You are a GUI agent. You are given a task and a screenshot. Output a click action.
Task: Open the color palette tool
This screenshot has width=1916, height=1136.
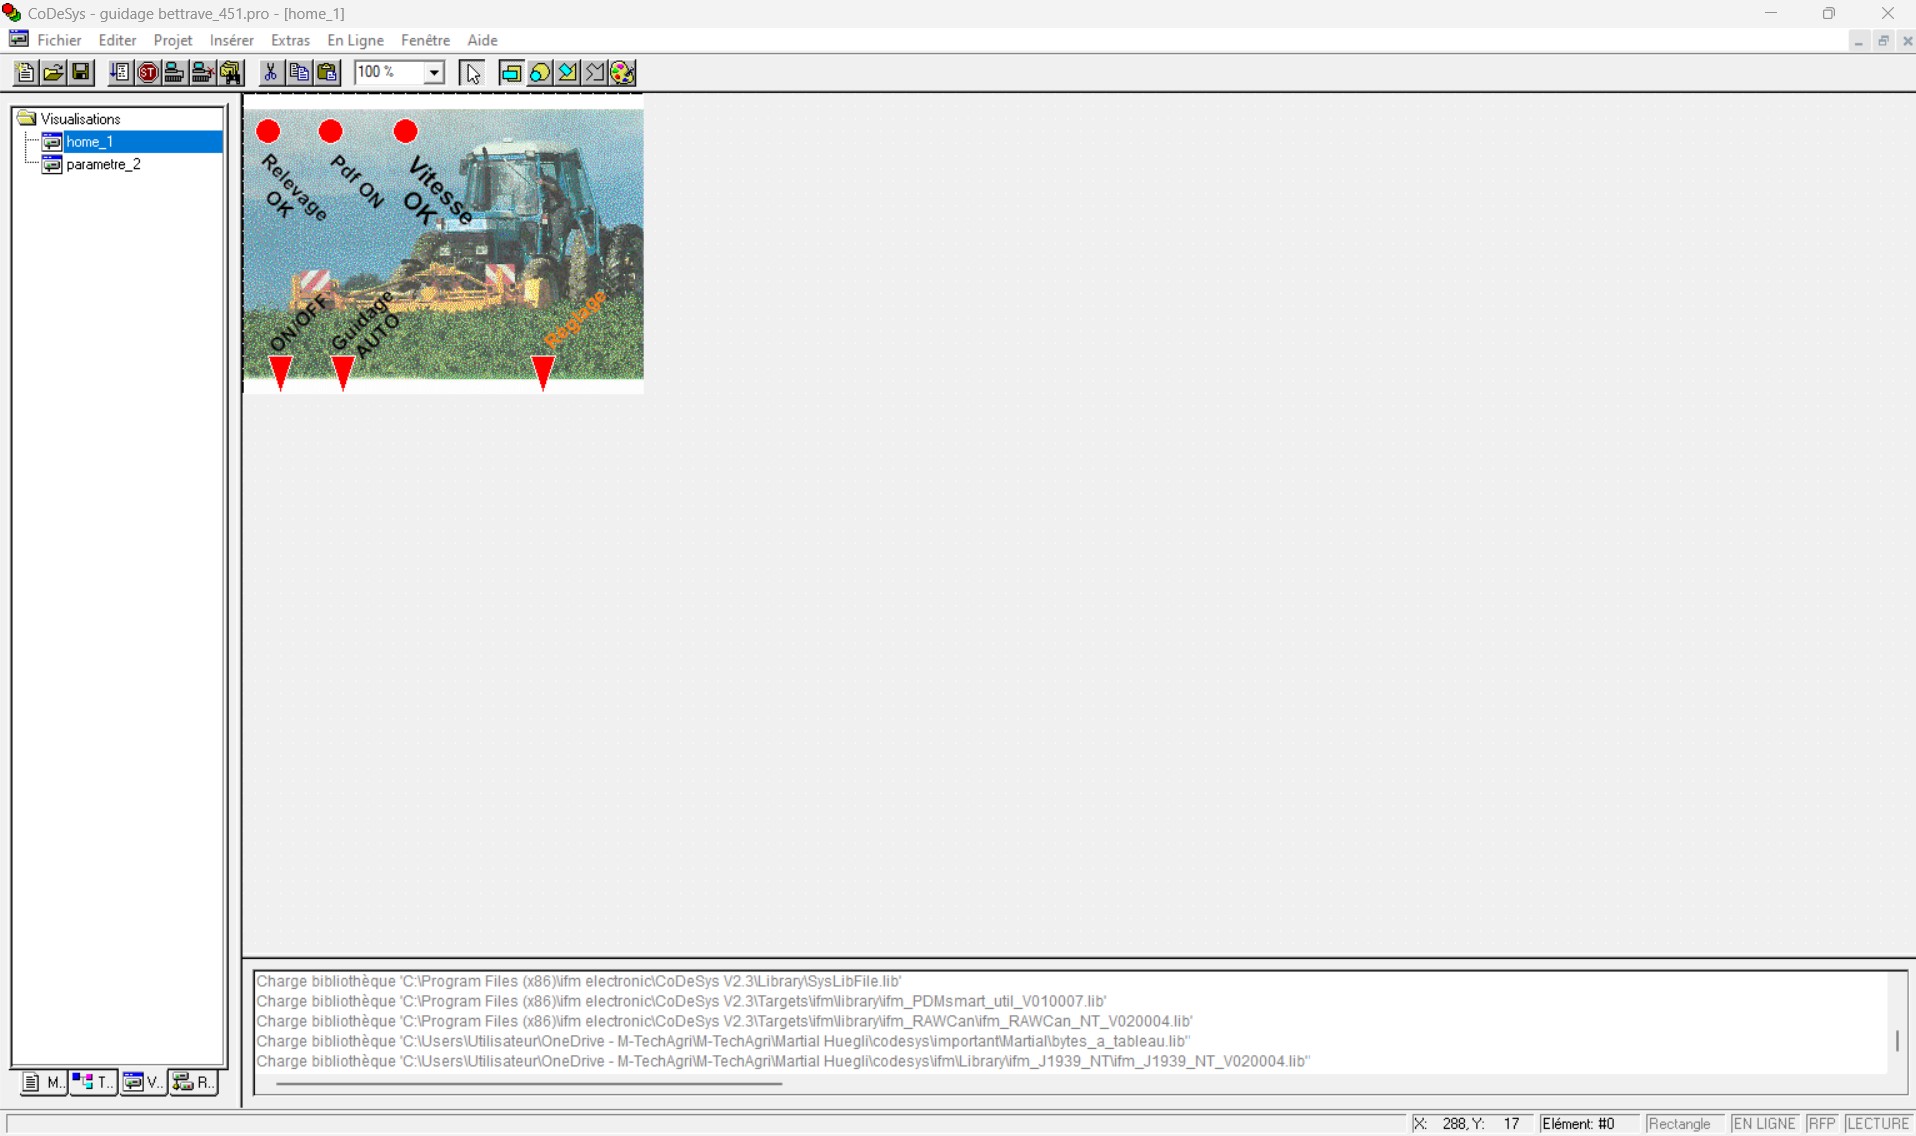(621, 72)
